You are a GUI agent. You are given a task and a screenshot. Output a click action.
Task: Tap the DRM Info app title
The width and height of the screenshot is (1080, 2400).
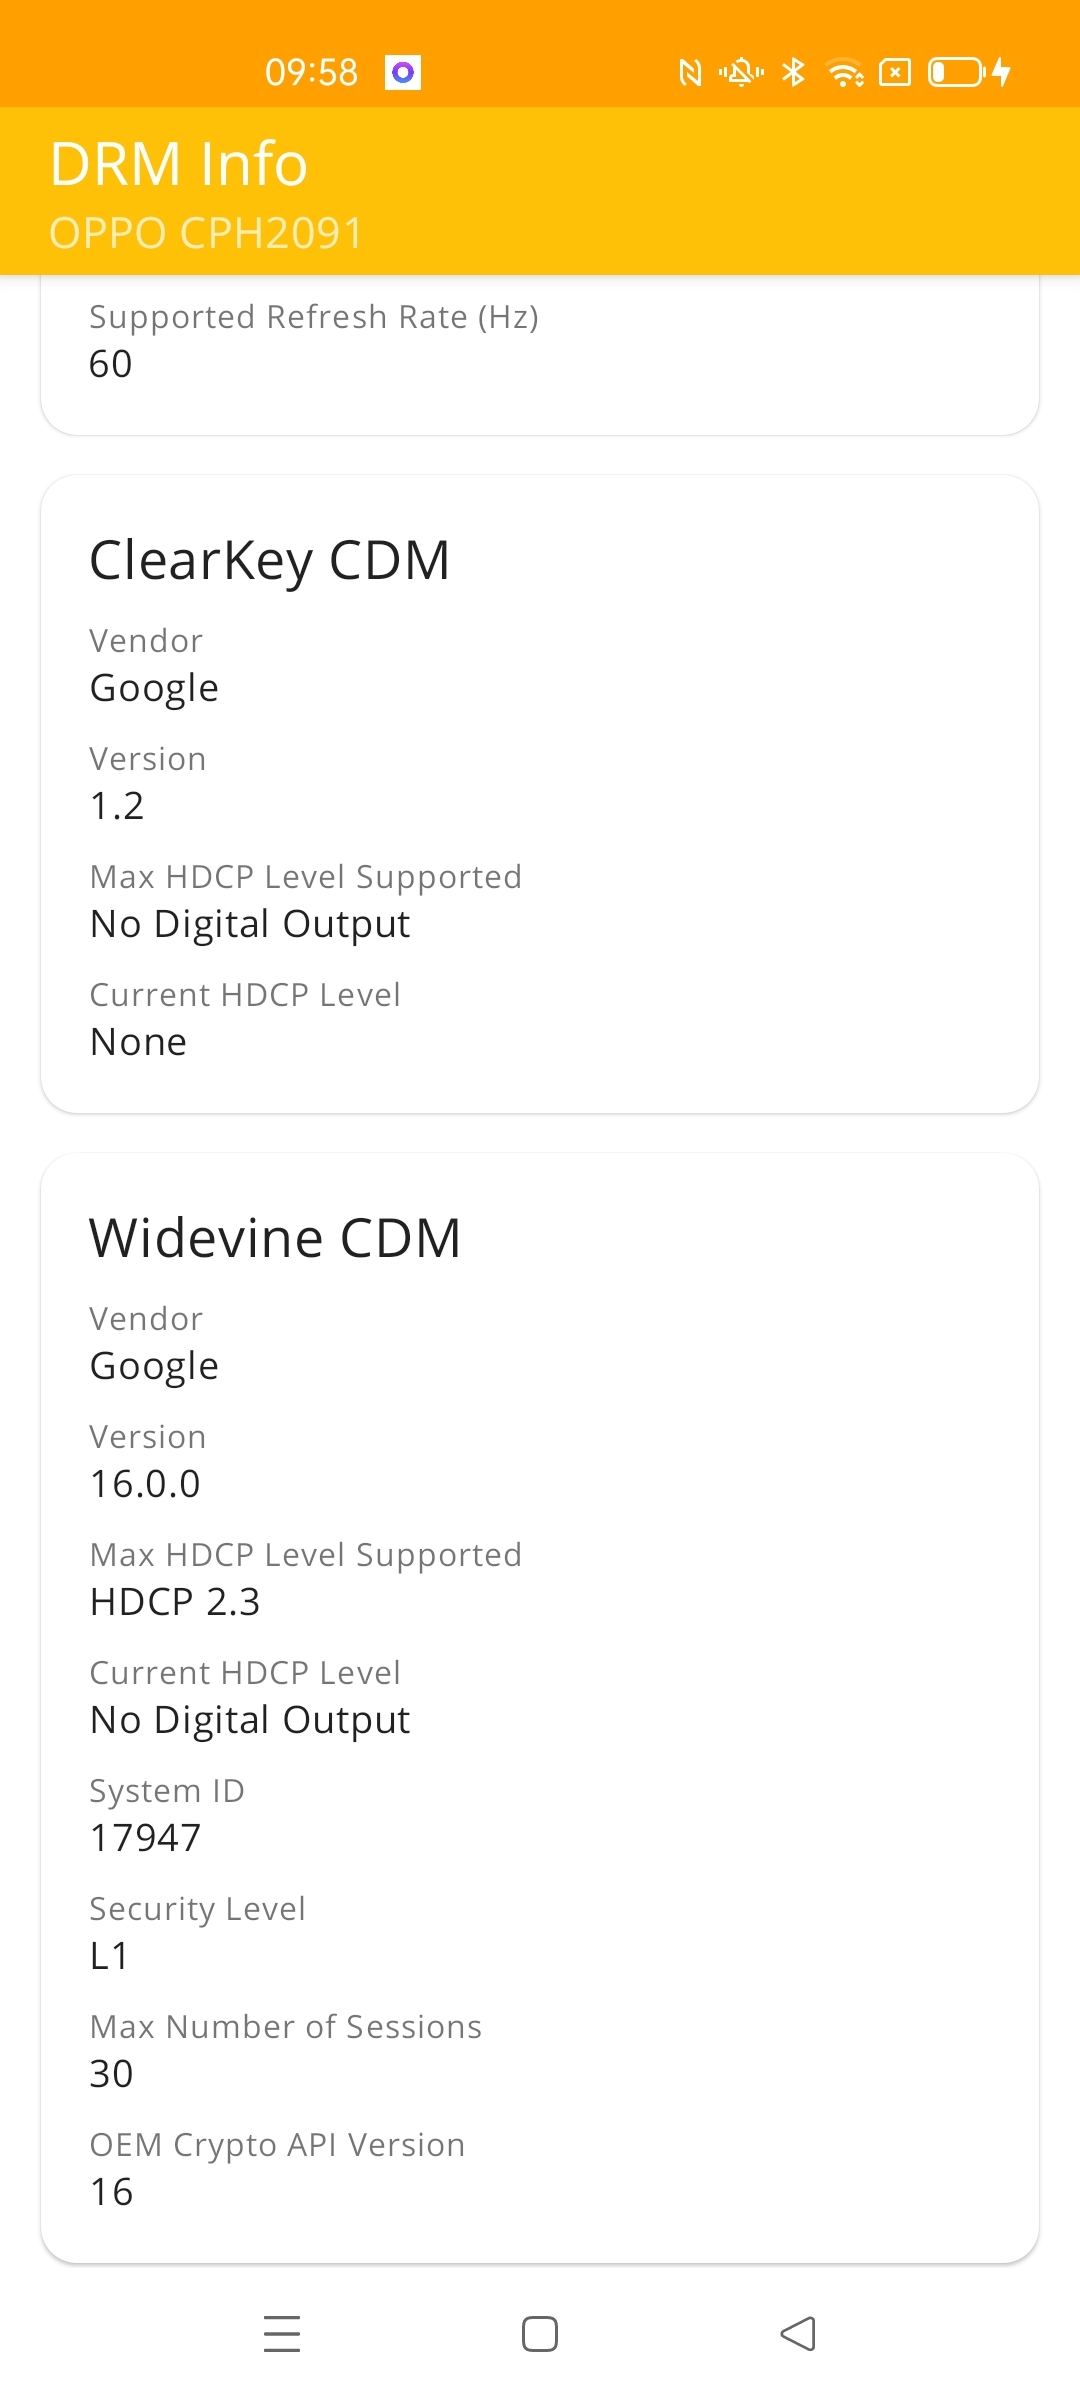pyautogui.click(x=178, y=163)
